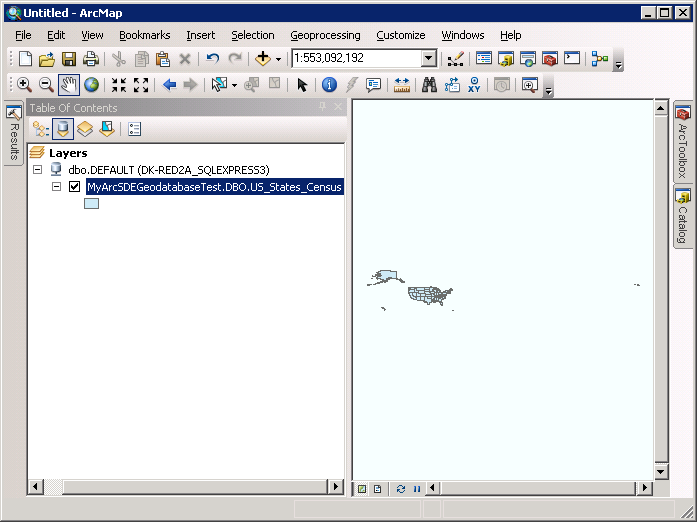Choose the Select Elements arrow

coord(302,84)
